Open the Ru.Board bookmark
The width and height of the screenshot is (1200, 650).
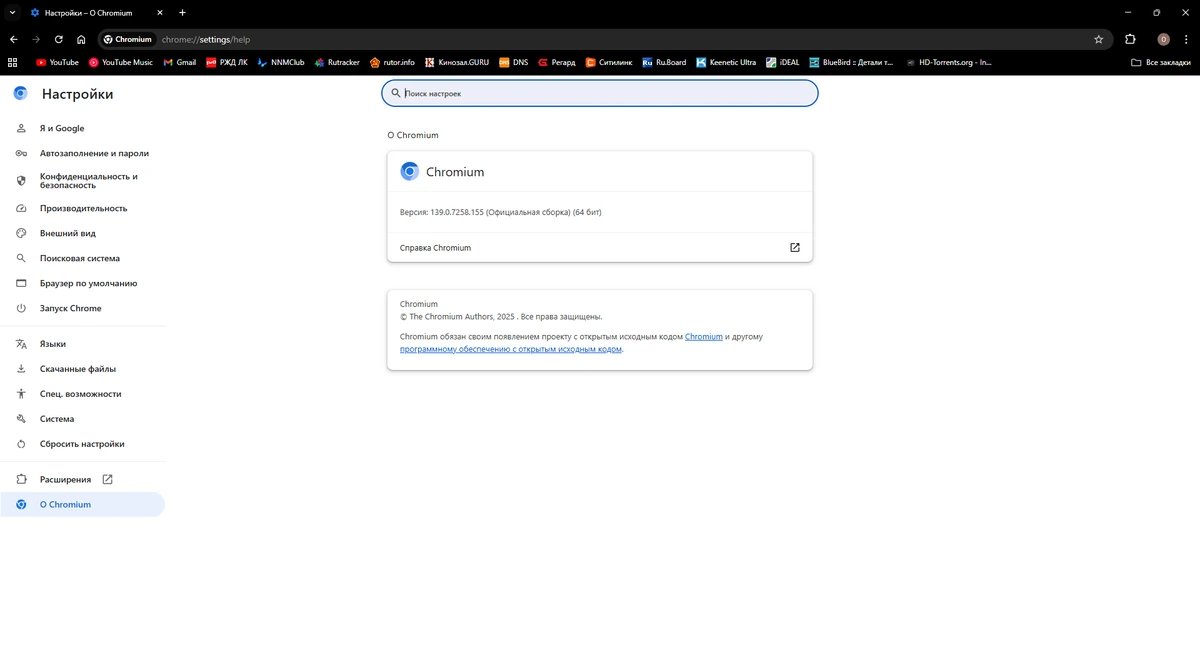pyautogui.click(x=665, y=62)
